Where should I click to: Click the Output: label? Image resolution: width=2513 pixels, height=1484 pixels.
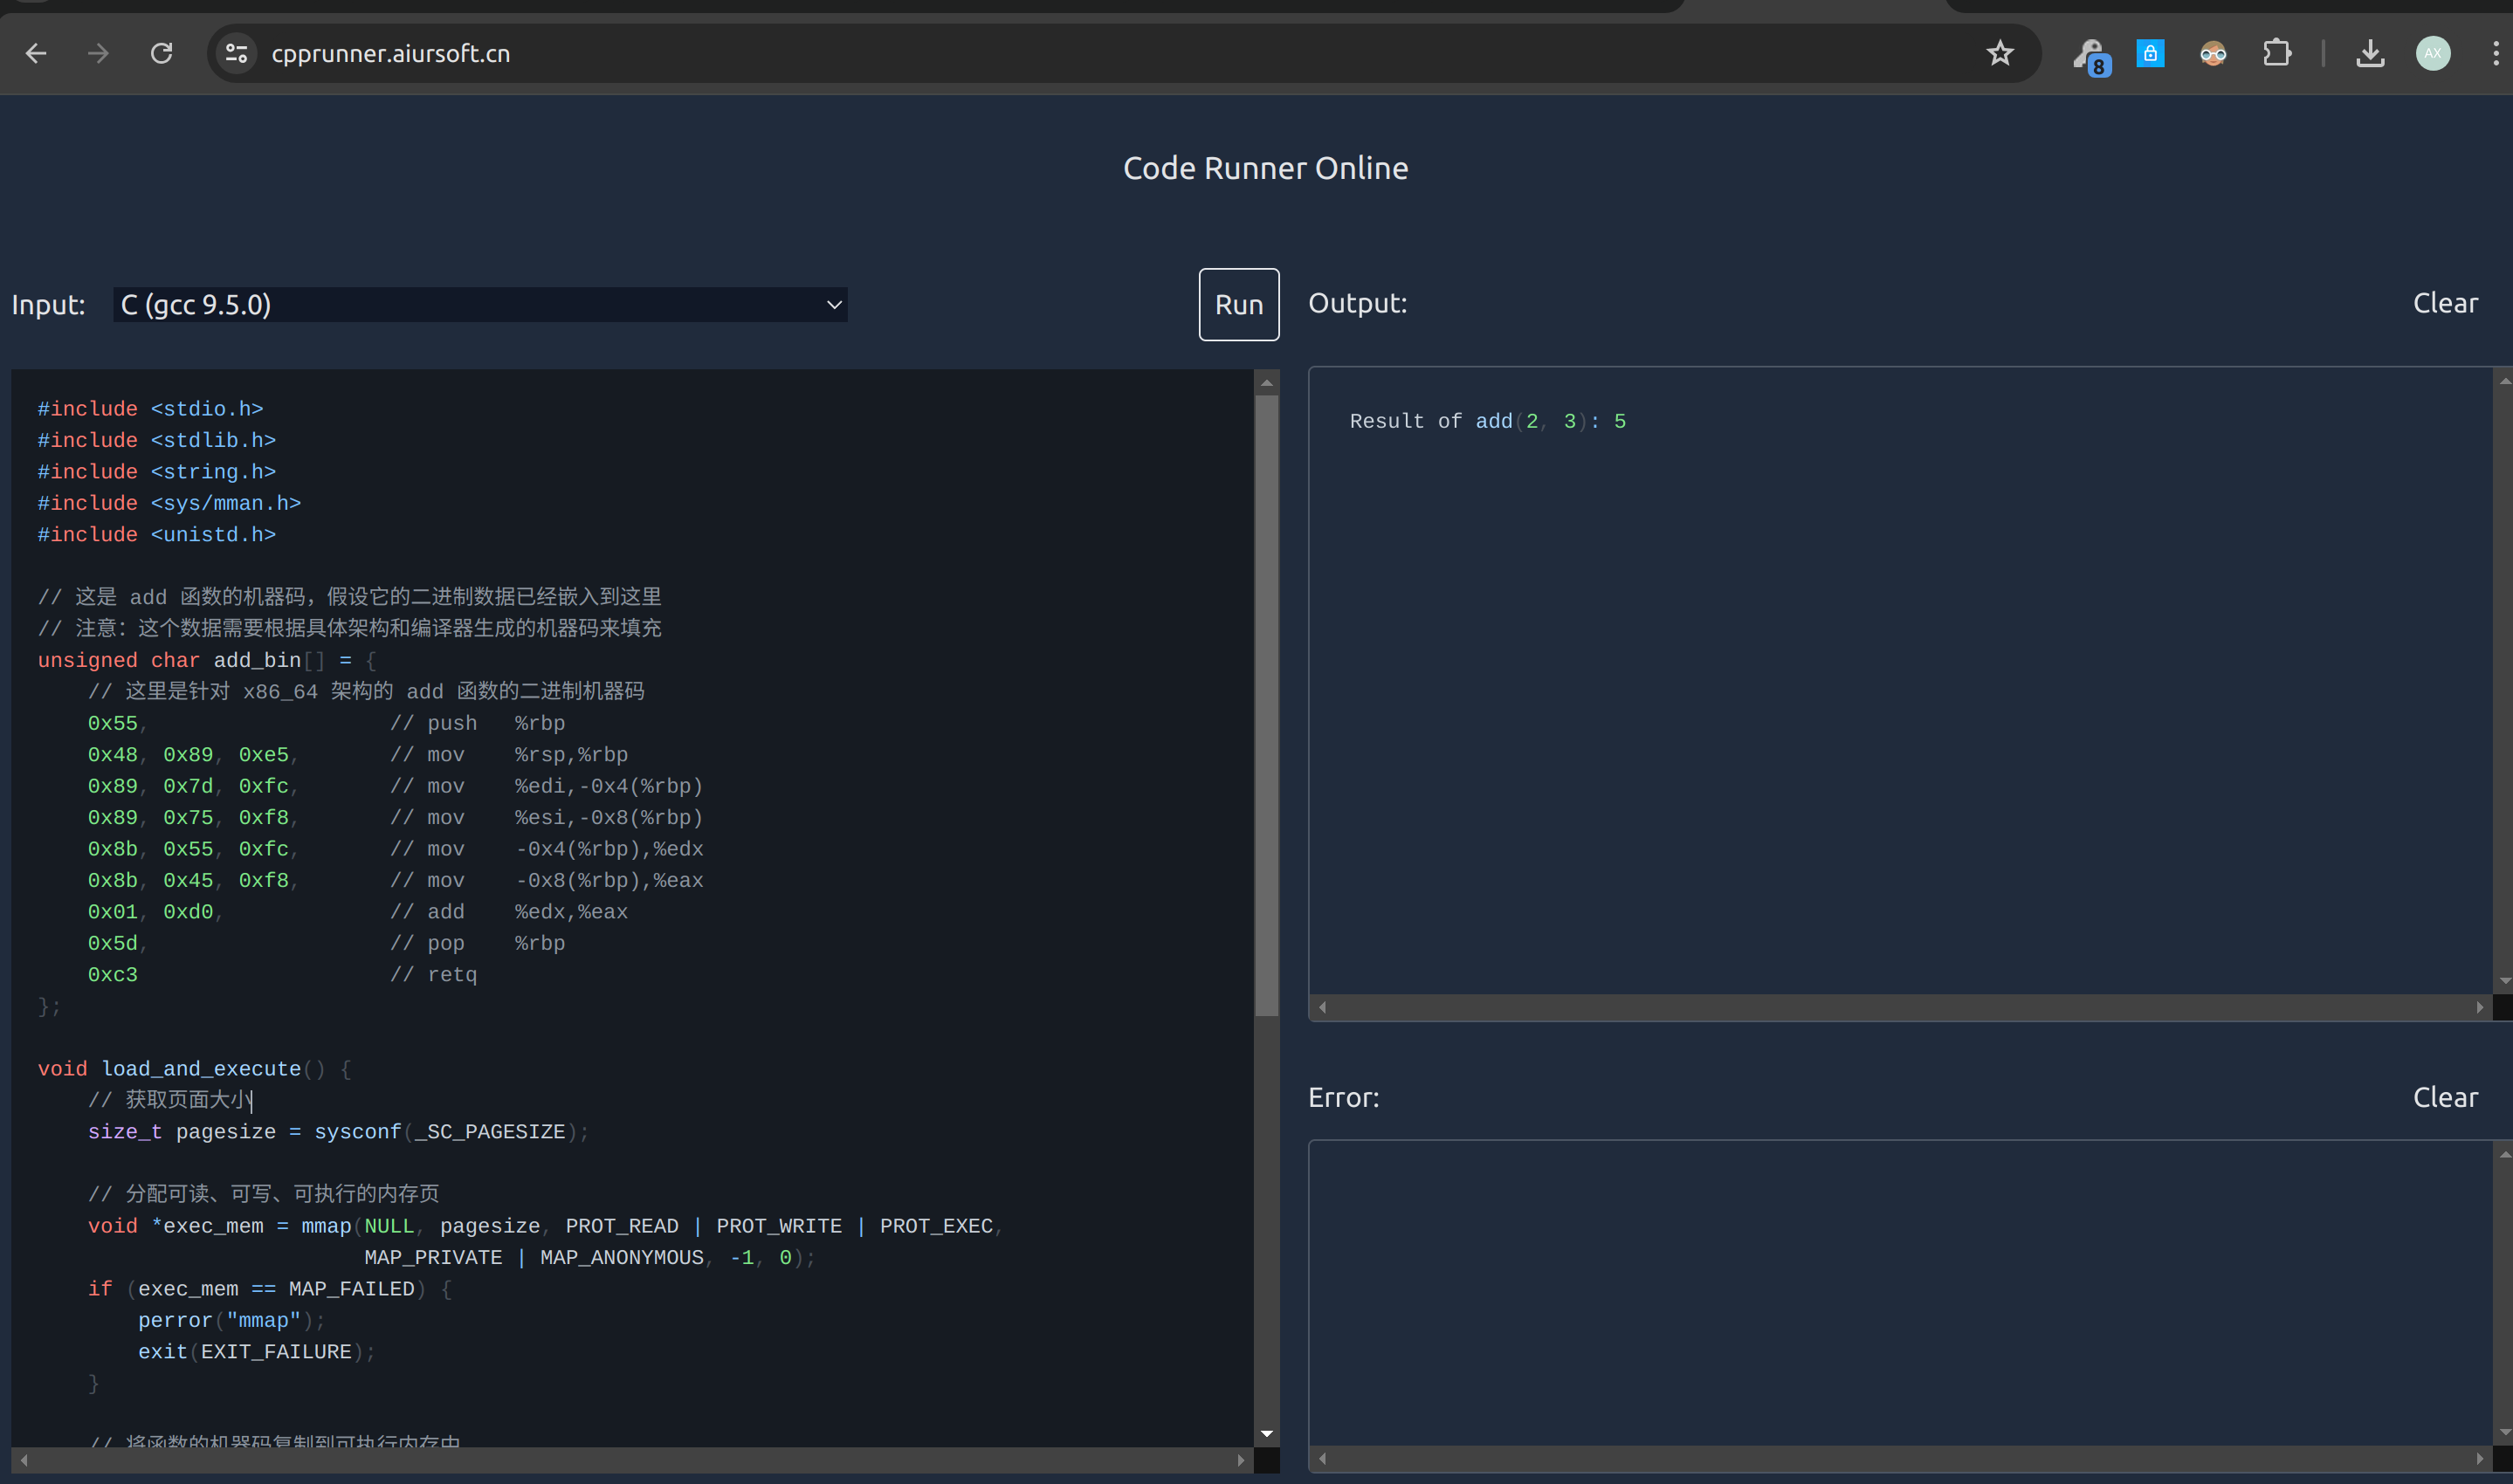(1357, 303)
